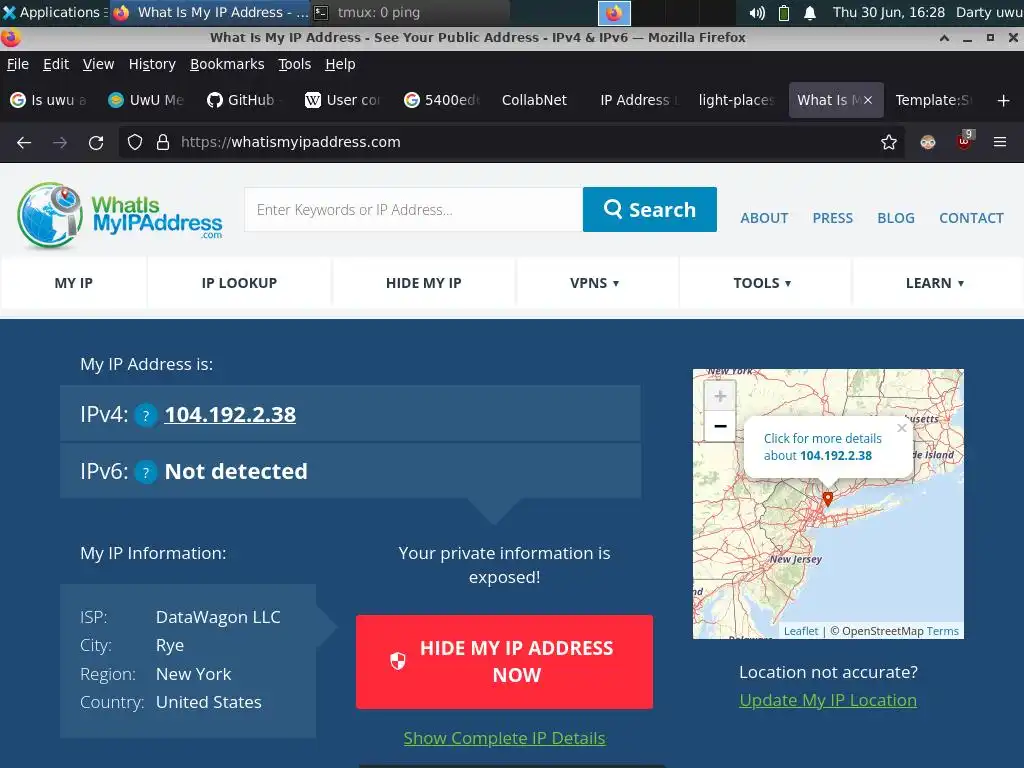View site security via padlock icon
The height and width of the screenshot is (768, 1024).
(x=163, y=142)
